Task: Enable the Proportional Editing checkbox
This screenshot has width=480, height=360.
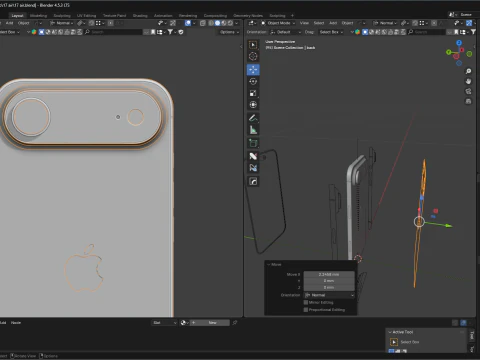Action: pos(306,310)
